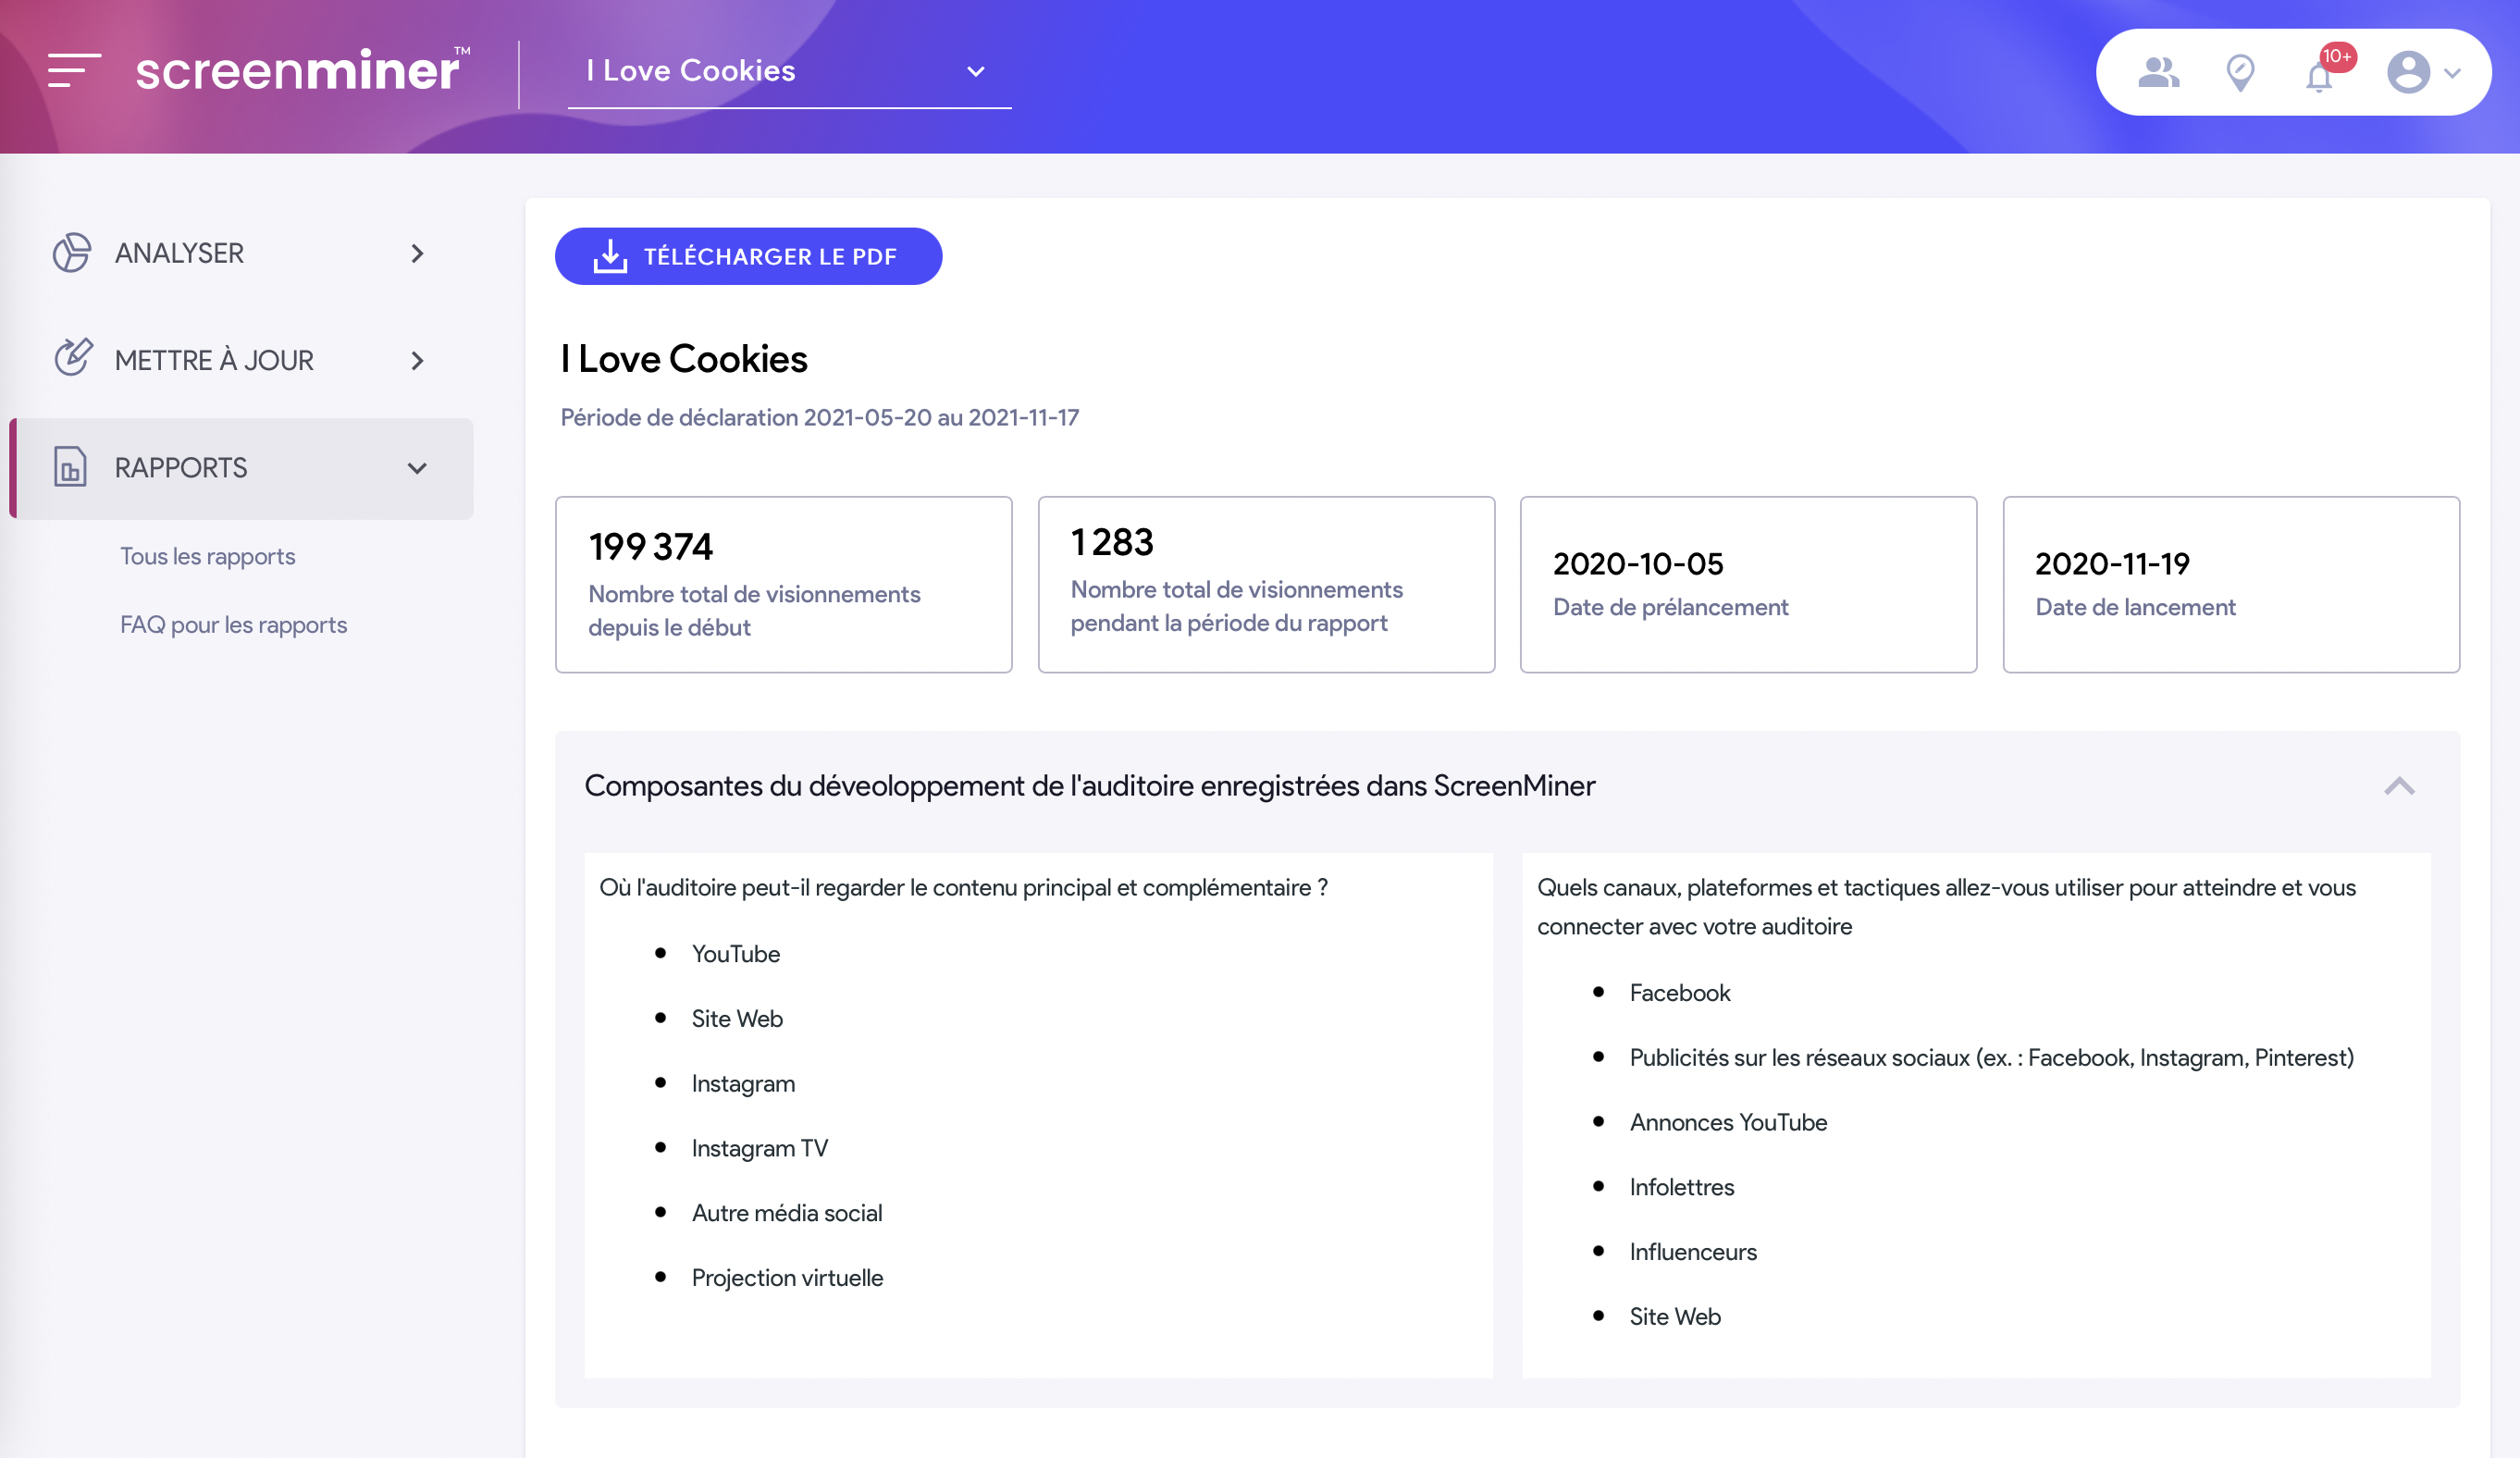2520x1458 pixels.
Task: Click the Analyser pie chart icon
Action: 72,253
